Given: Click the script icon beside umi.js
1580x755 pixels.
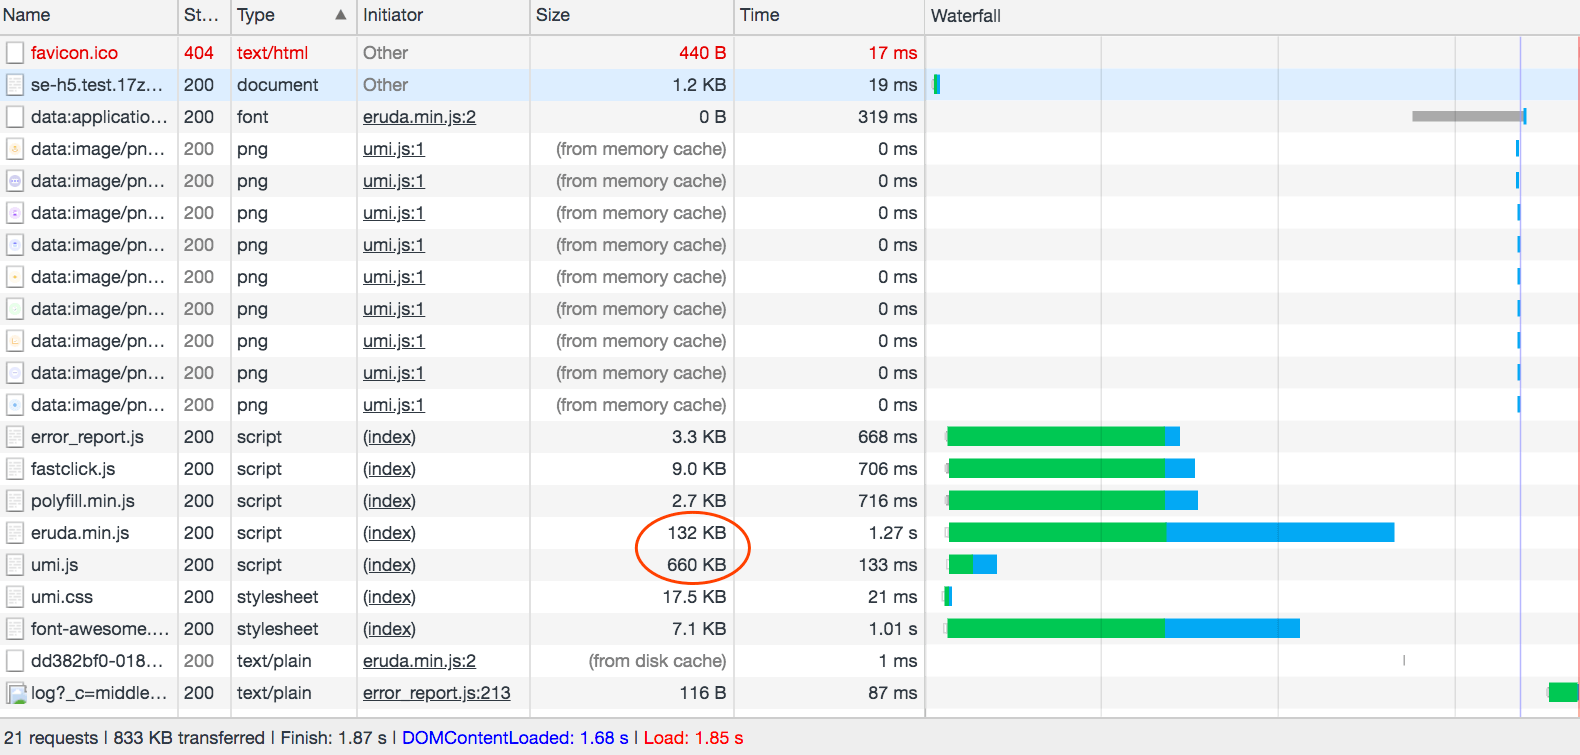Looking at the screenshot, I should 15,565.
